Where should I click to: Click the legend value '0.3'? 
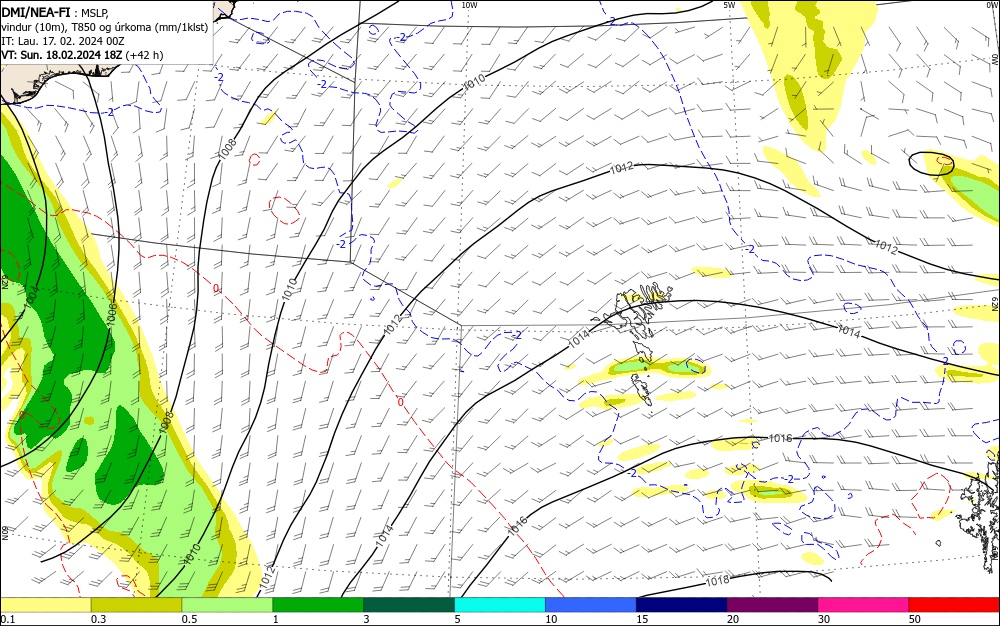point(98,619)
